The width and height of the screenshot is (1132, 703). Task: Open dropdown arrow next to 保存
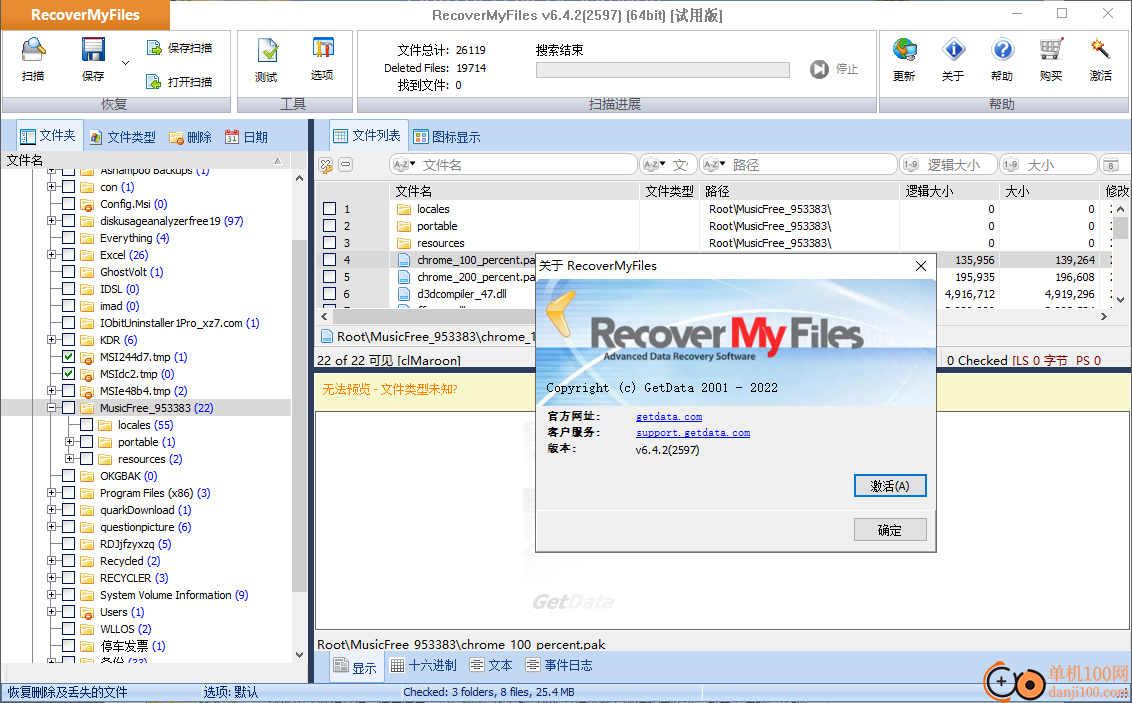pyautogui.click(x=126, y=63)
